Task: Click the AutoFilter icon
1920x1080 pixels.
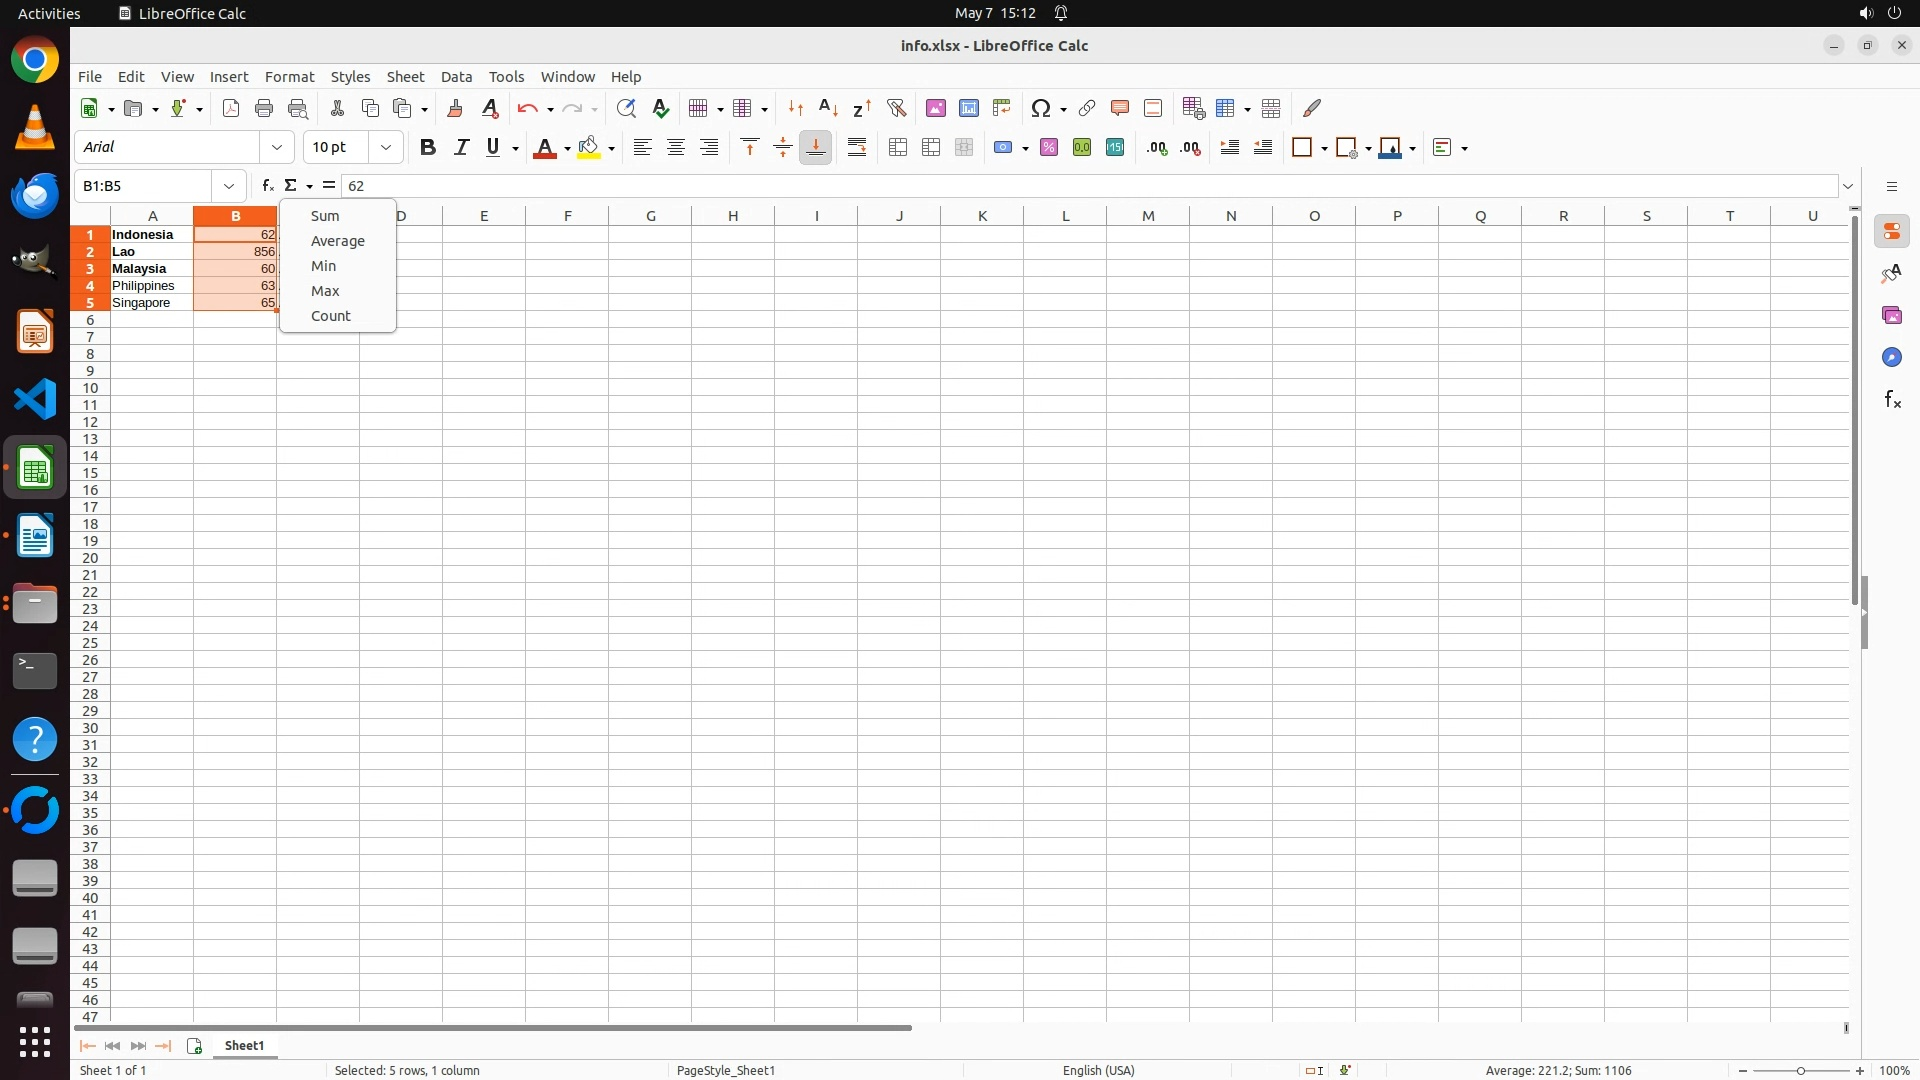Action: (x=896, y=108)
